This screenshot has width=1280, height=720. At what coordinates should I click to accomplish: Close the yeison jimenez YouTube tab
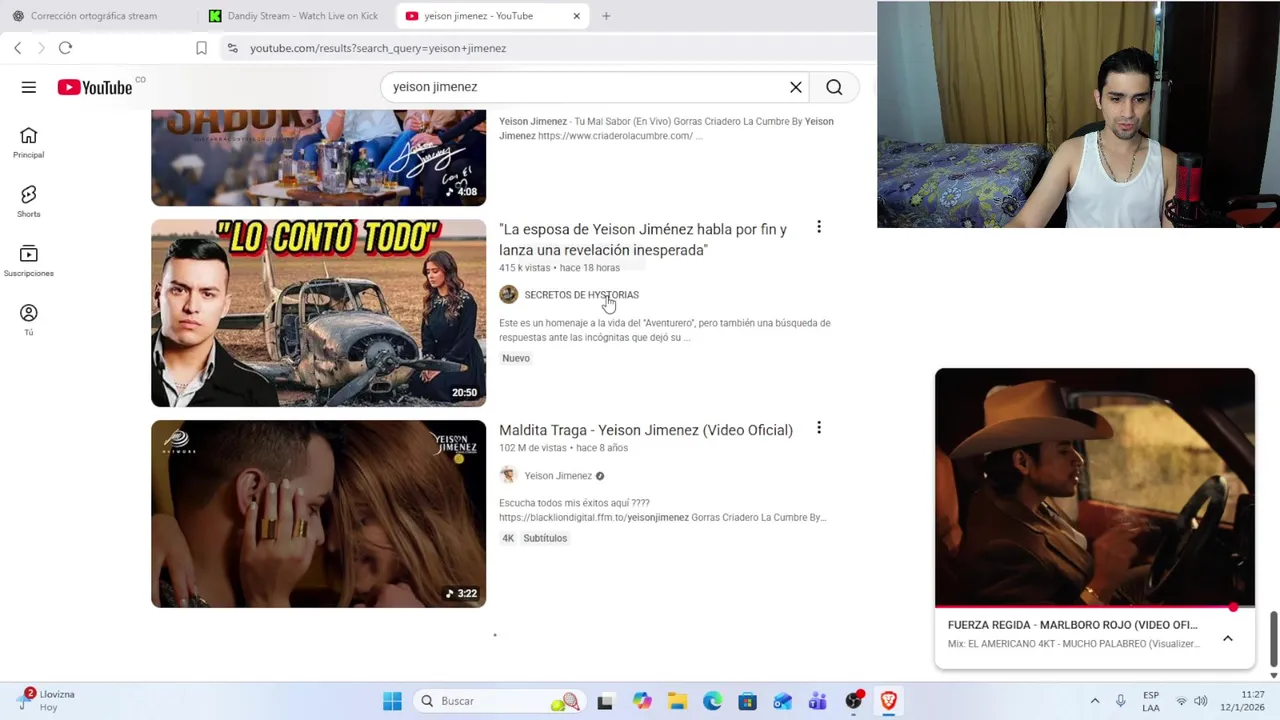pyautogui.click(x=576, y=16)
